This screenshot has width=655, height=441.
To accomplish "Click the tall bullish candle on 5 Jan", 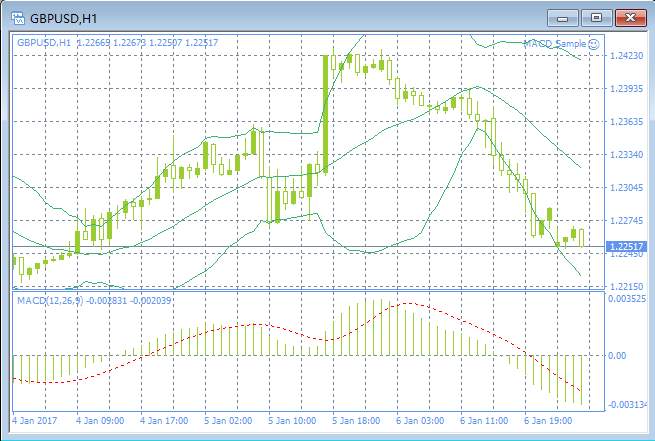I will coord(325,114).
